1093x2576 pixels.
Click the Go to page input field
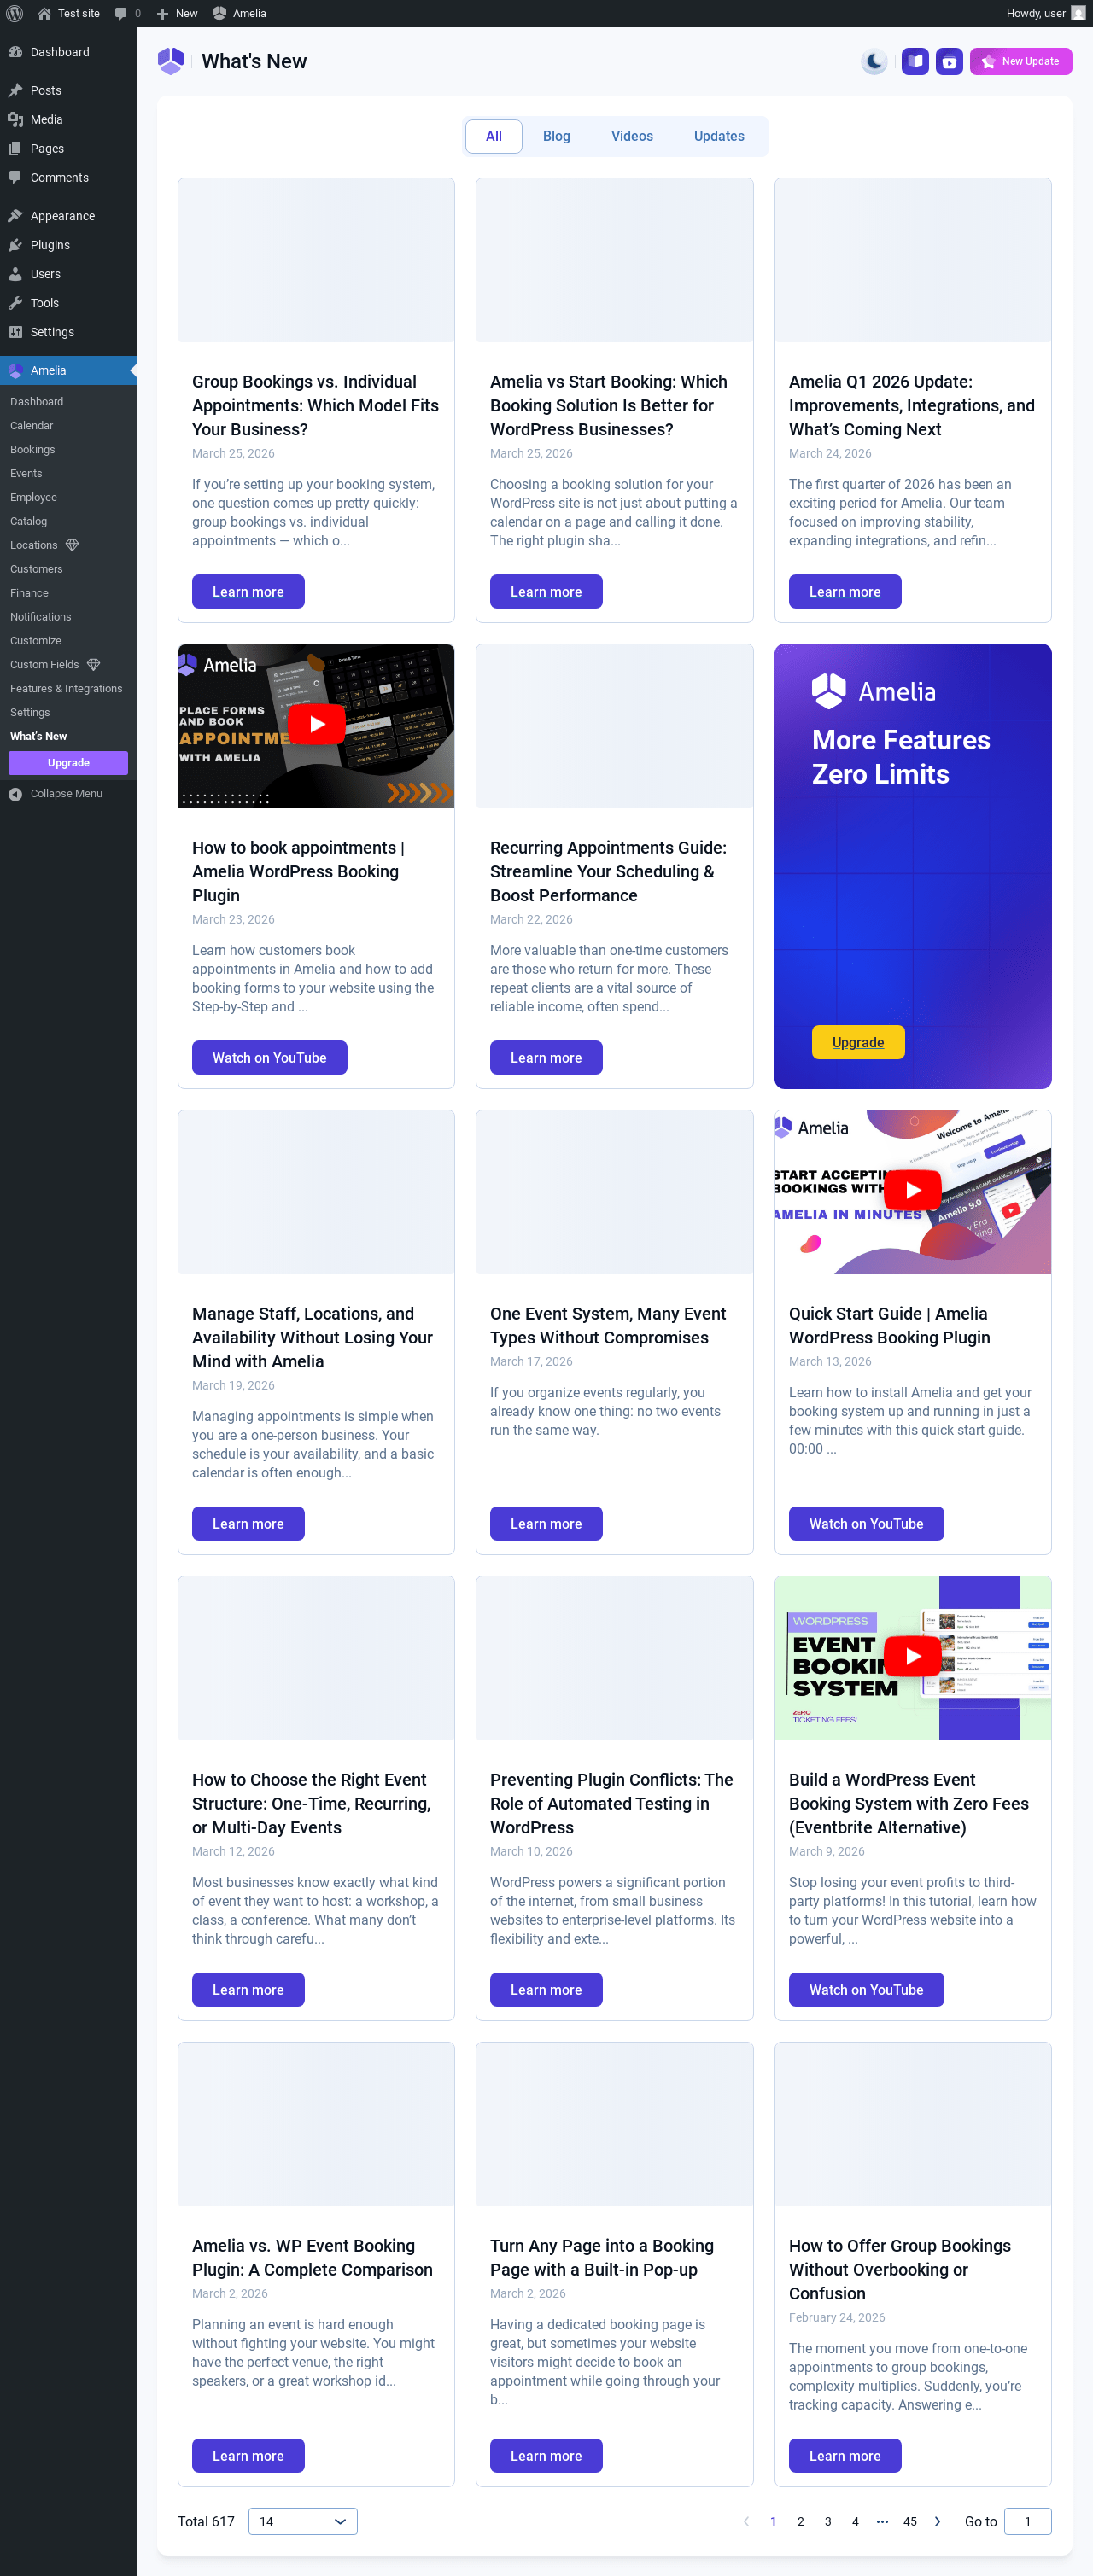click(x=1027, y=2521)
